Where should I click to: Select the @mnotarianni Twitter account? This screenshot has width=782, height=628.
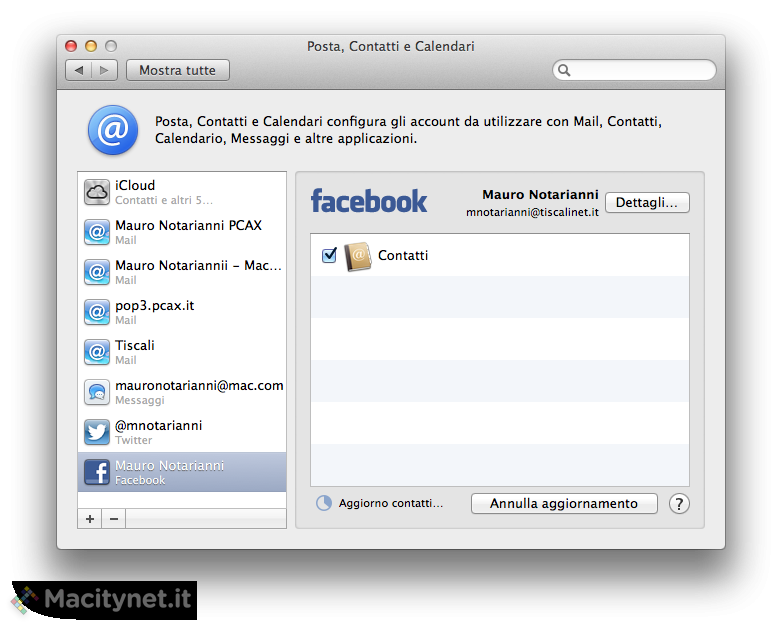[182, 432]
